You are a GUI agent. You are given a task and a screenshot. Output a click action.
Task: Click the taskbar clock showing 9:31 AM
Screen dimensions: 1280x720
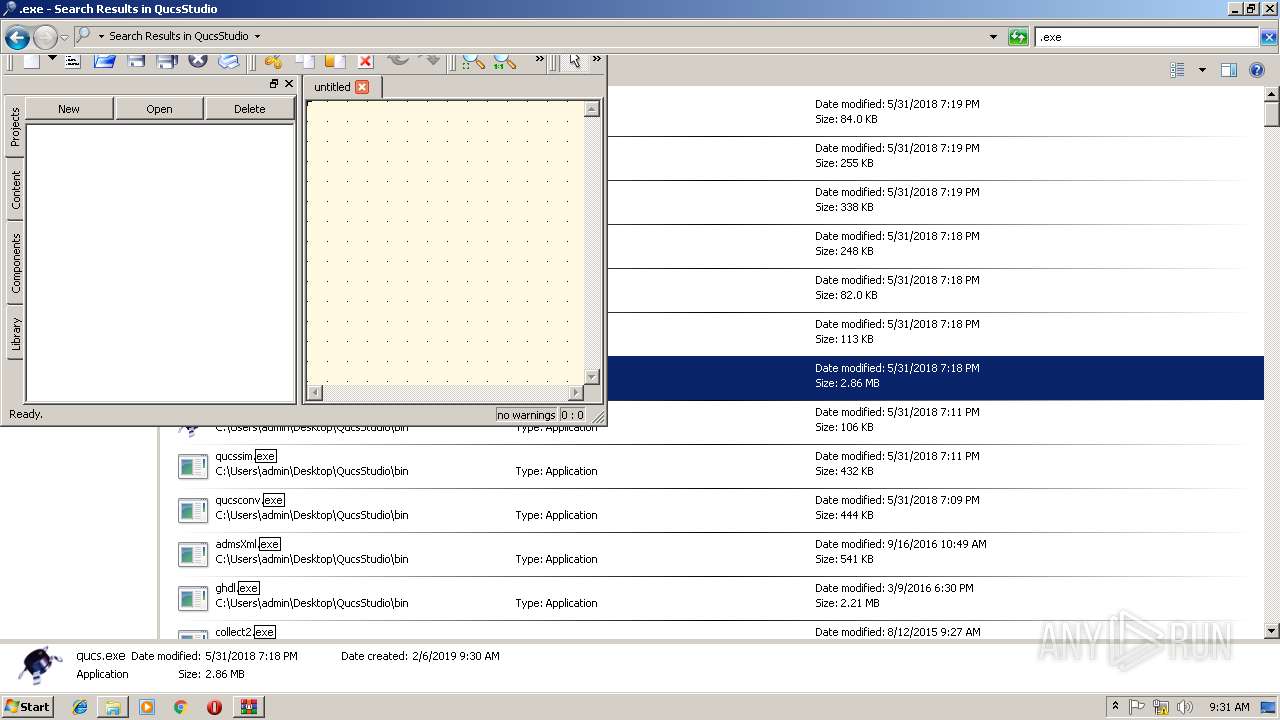coord(1229,707)
